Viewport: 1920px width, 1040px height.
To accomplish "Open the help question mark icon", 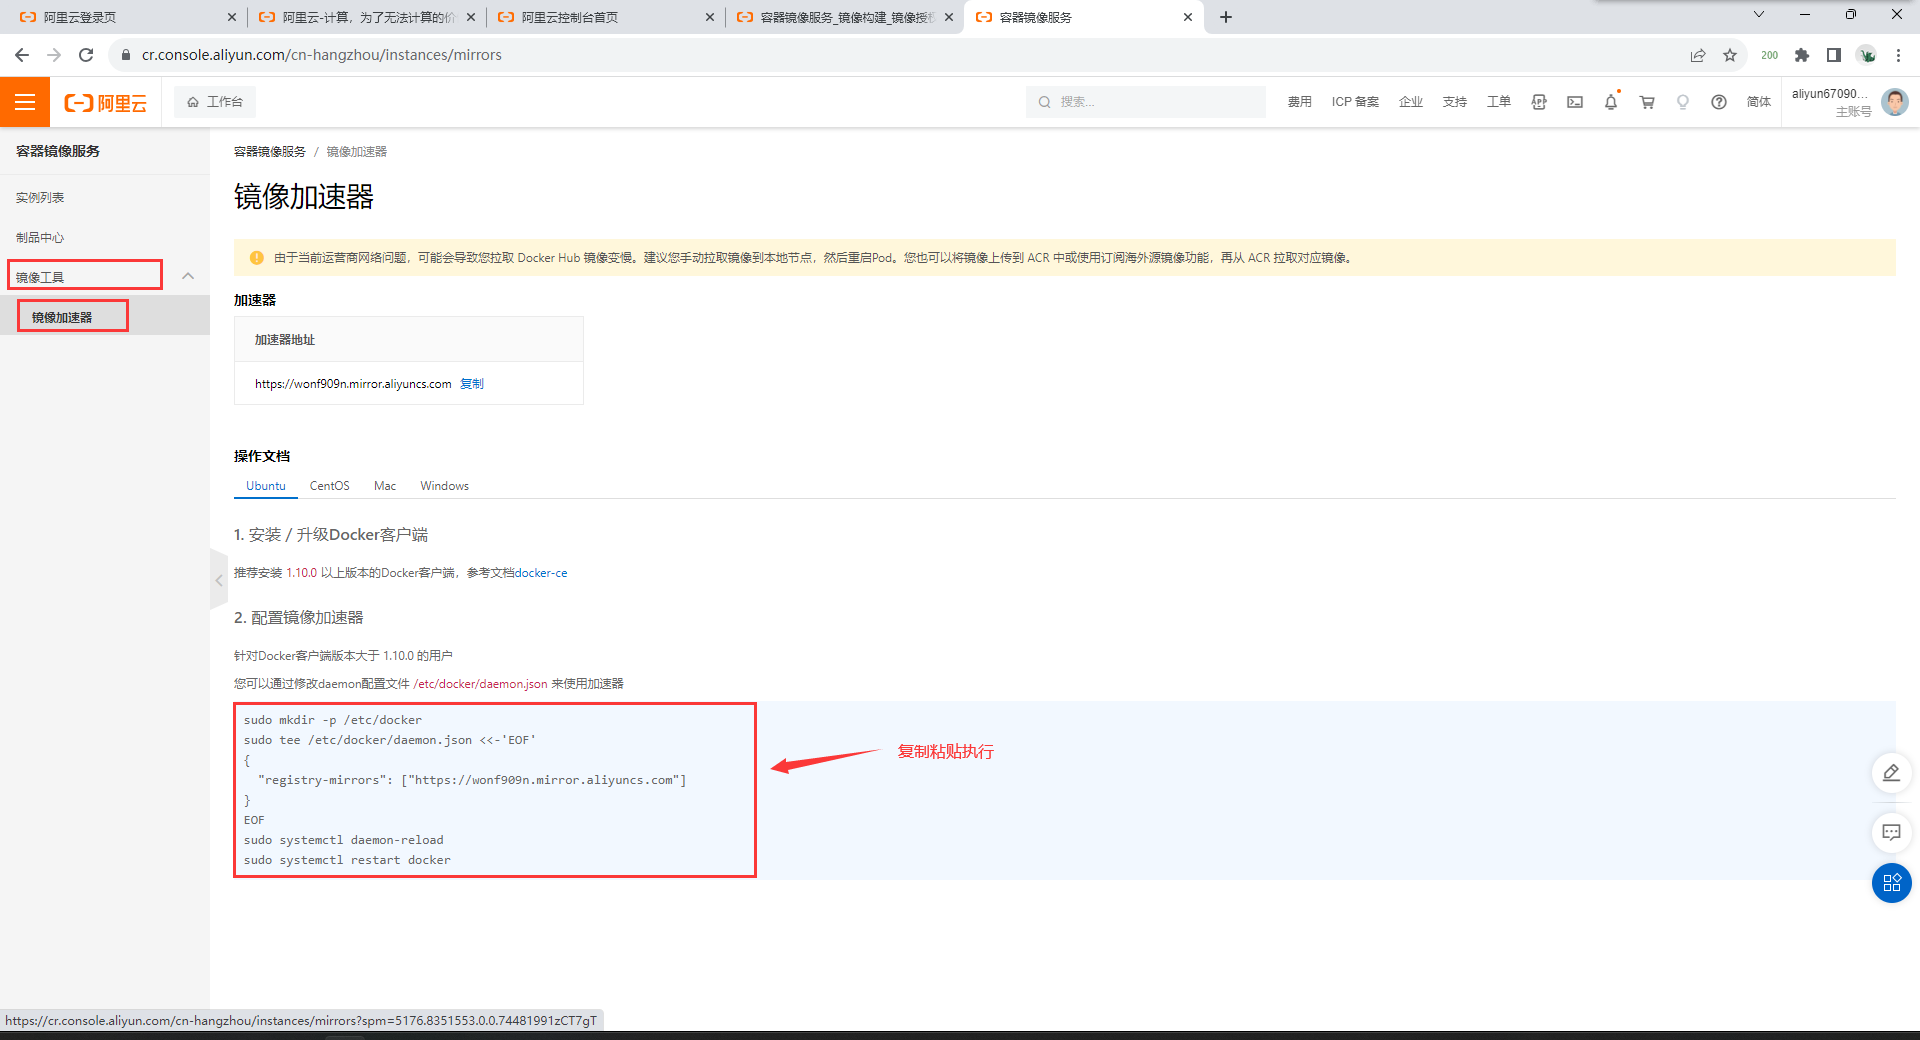I will [1719, 102].
